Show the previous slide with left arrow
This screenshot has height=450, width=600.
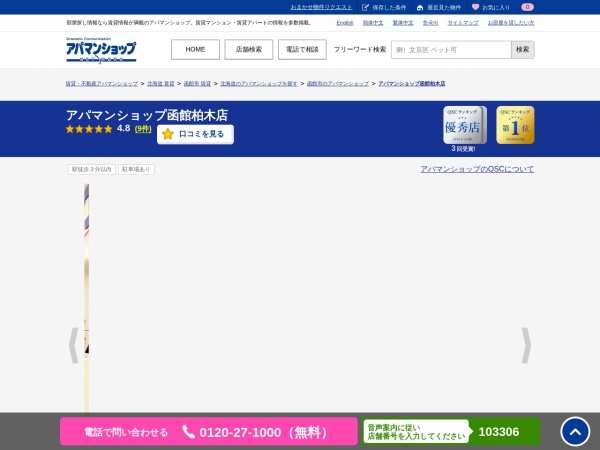coord(73,345)
